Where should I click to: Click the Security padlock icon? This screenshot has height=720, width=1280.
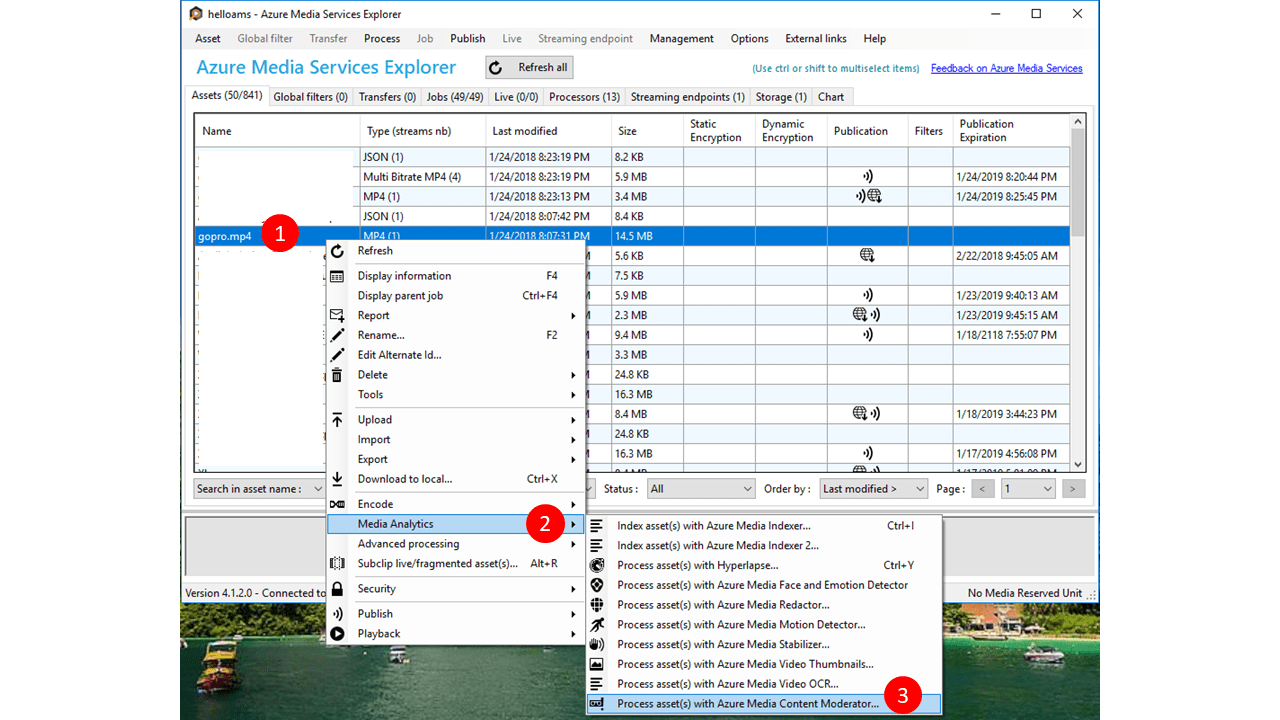tap(338, 588)
